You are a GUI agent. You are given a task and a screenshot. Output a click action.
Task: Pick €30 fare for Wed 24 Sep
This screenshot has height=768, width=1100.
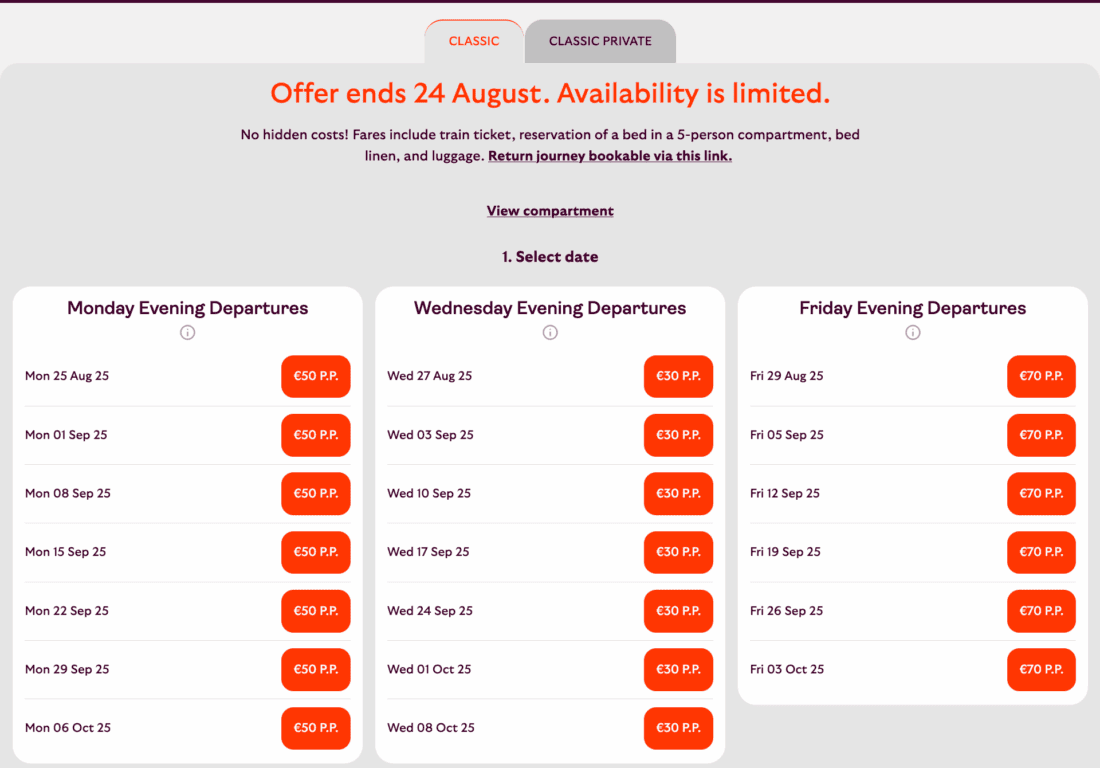click(x=678, y=611)
